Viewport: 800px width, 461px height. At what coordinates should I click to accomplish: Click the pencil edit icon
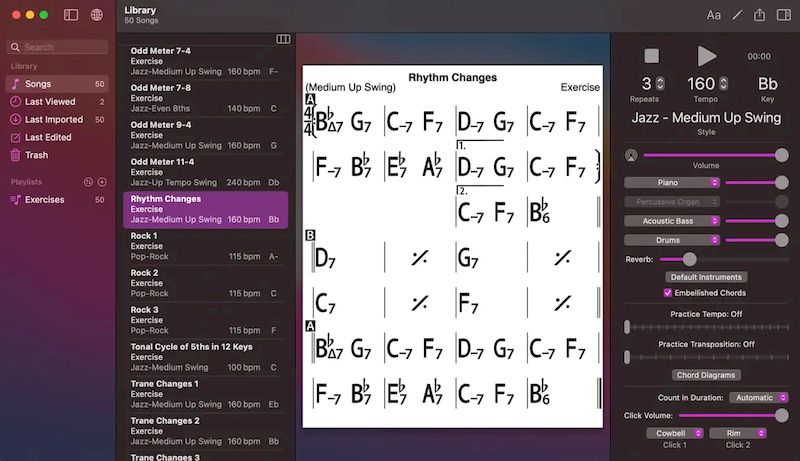click(737, 15)
